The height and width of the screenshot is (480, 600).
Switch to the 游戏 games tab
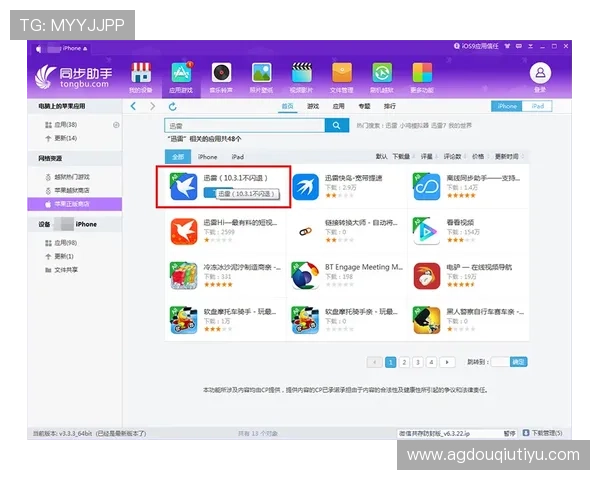313,106
